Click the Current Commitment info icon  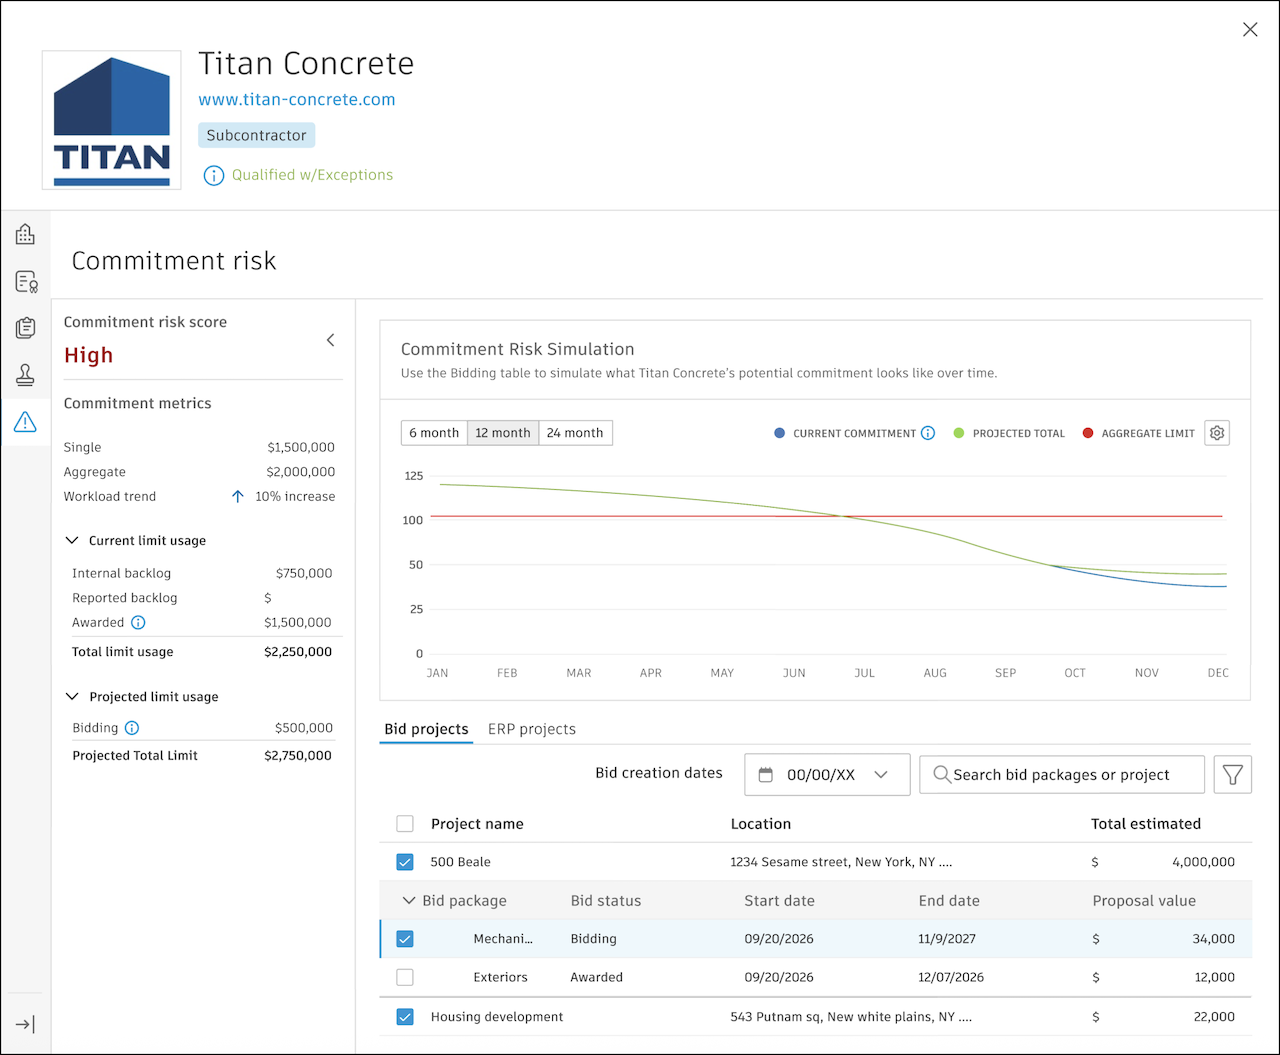pyautogui.click(x=927, y=433)
